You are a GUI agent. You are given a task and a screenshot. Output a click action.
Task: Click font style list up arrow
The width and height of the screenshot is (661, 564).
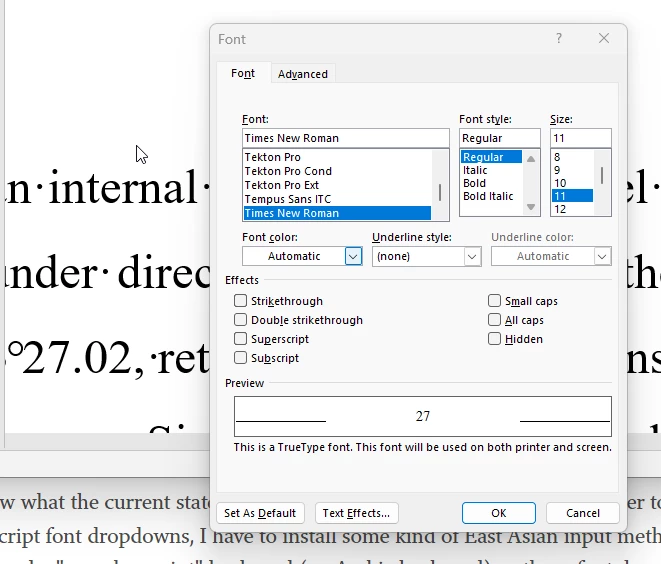click(x=531, y=159)
